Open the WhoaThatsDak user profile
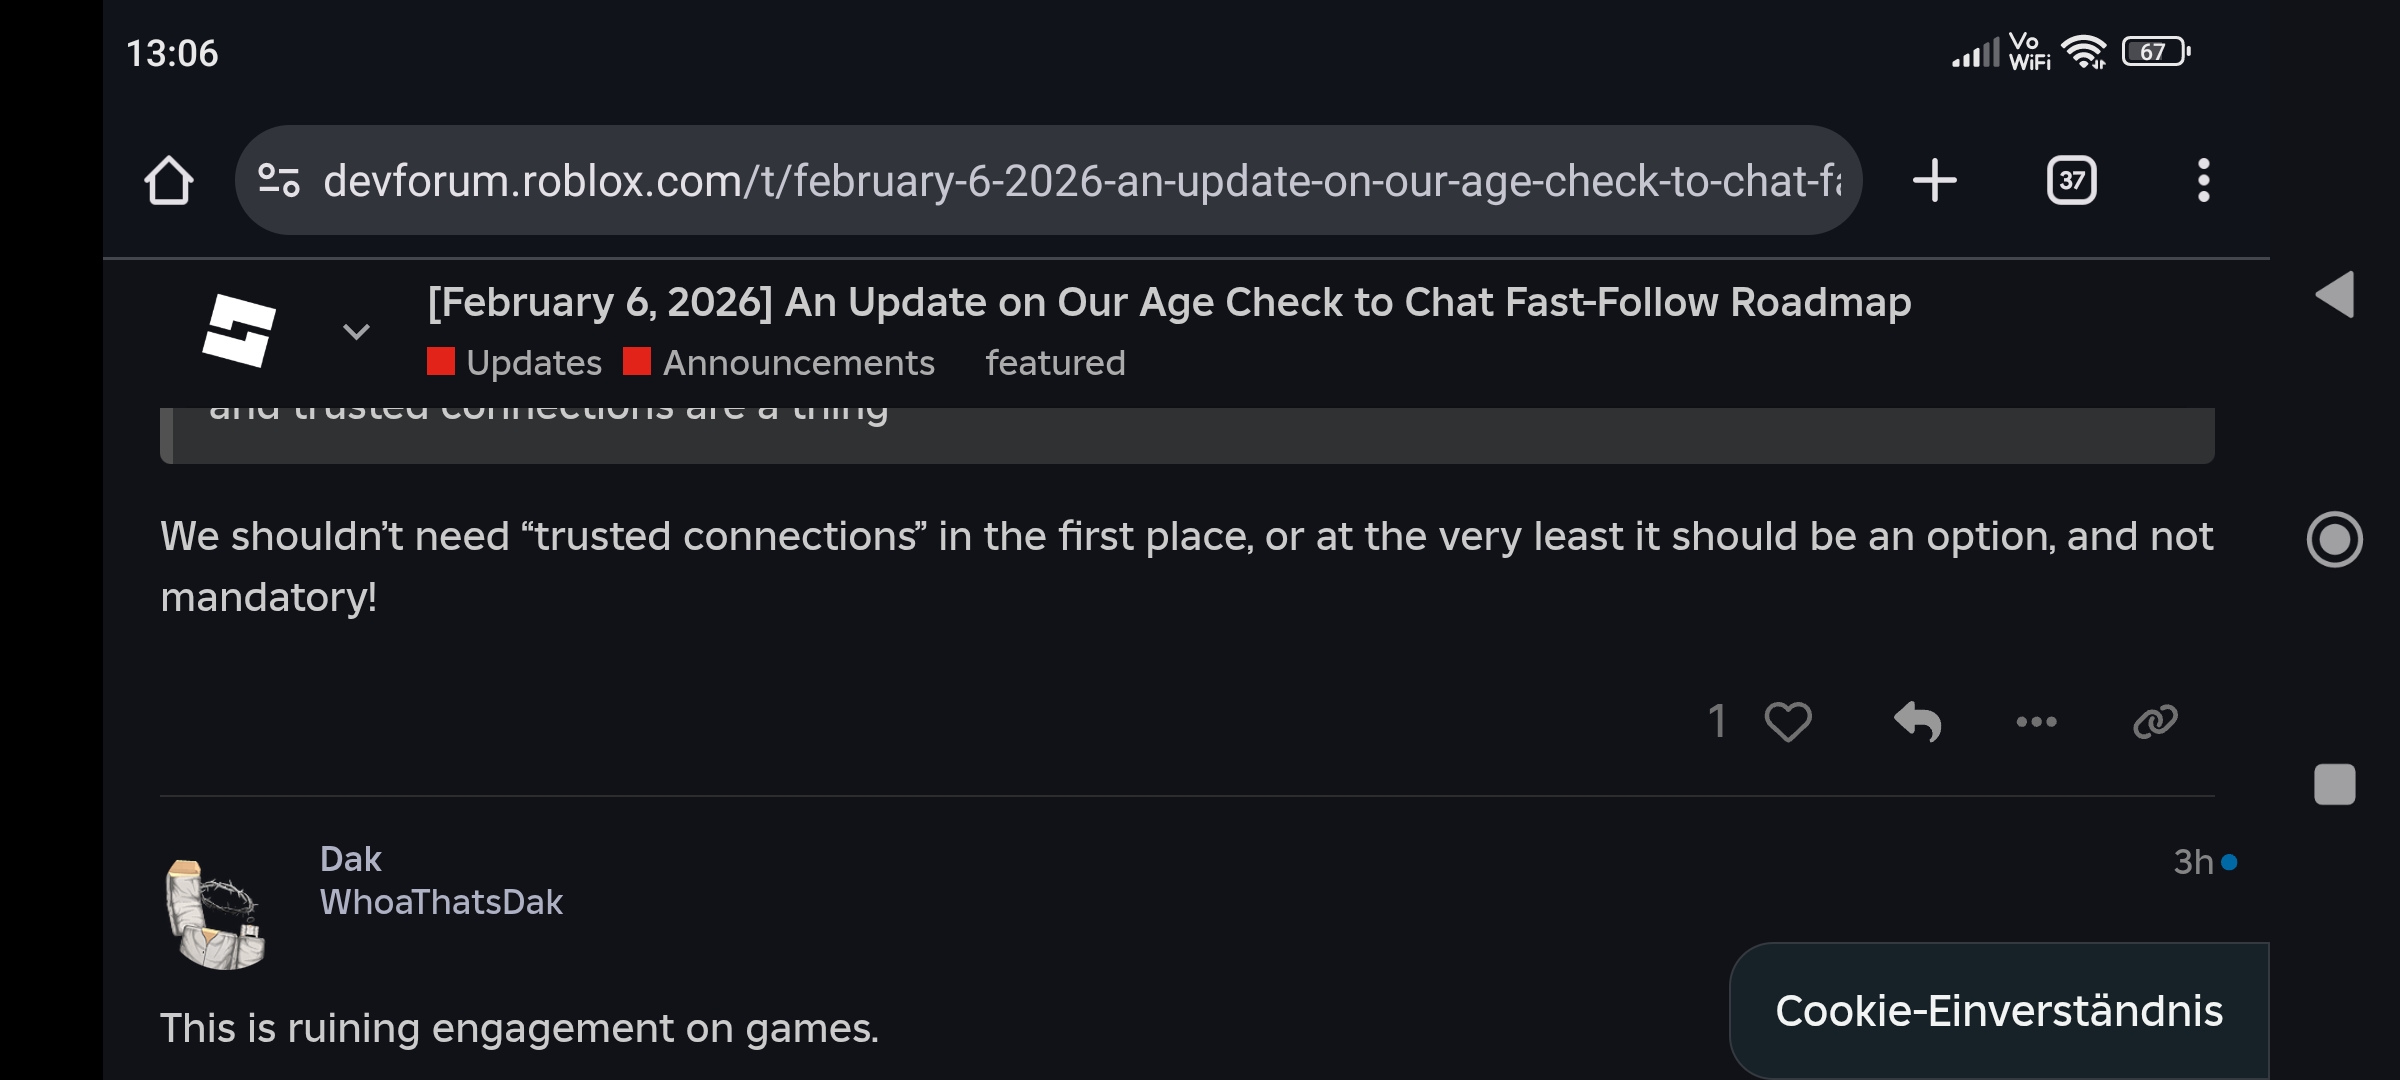The image size is (2400, 1080). pyautogui.click(x=441, y=902)
